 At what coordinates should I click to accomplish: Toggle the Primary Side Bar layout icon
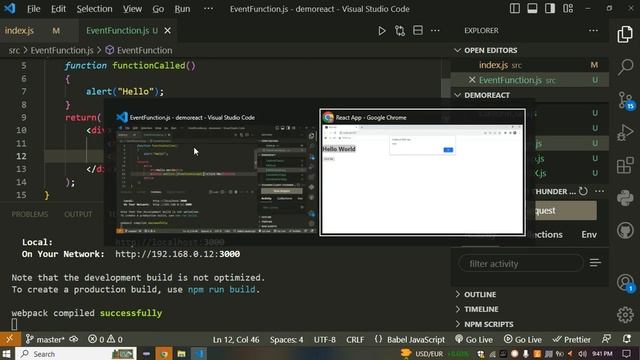click(515, 9)
